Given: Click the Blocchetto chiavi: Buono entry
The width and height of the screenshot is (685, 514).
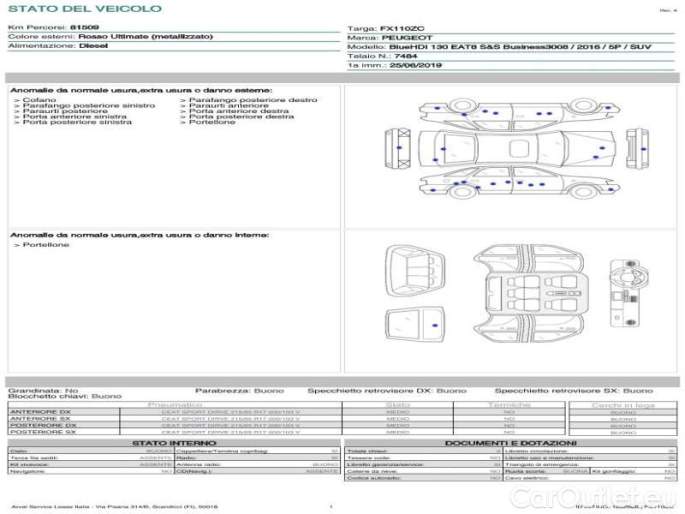Looking at the screenshot, I should 65,397.
